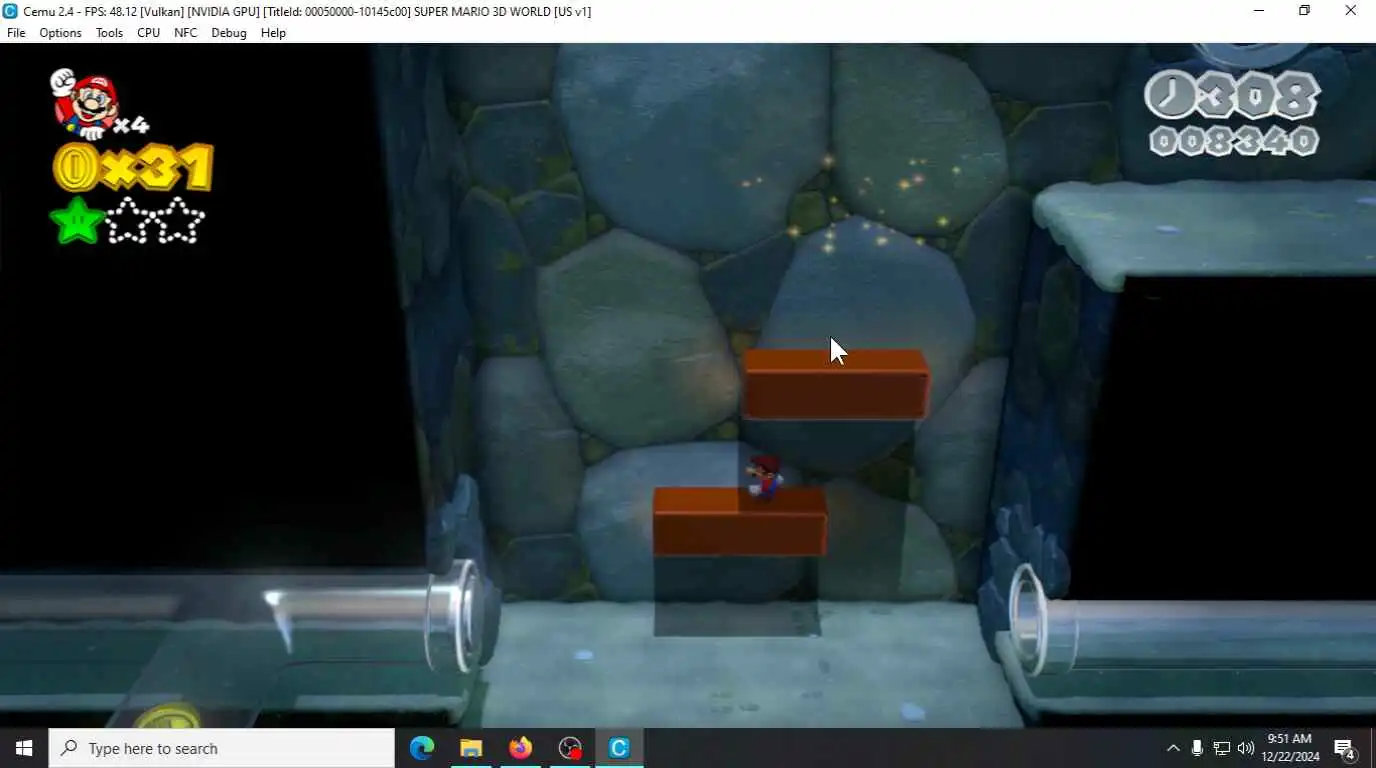
Task: Click the Cemu logo in title bar
Action: (10, 11)
